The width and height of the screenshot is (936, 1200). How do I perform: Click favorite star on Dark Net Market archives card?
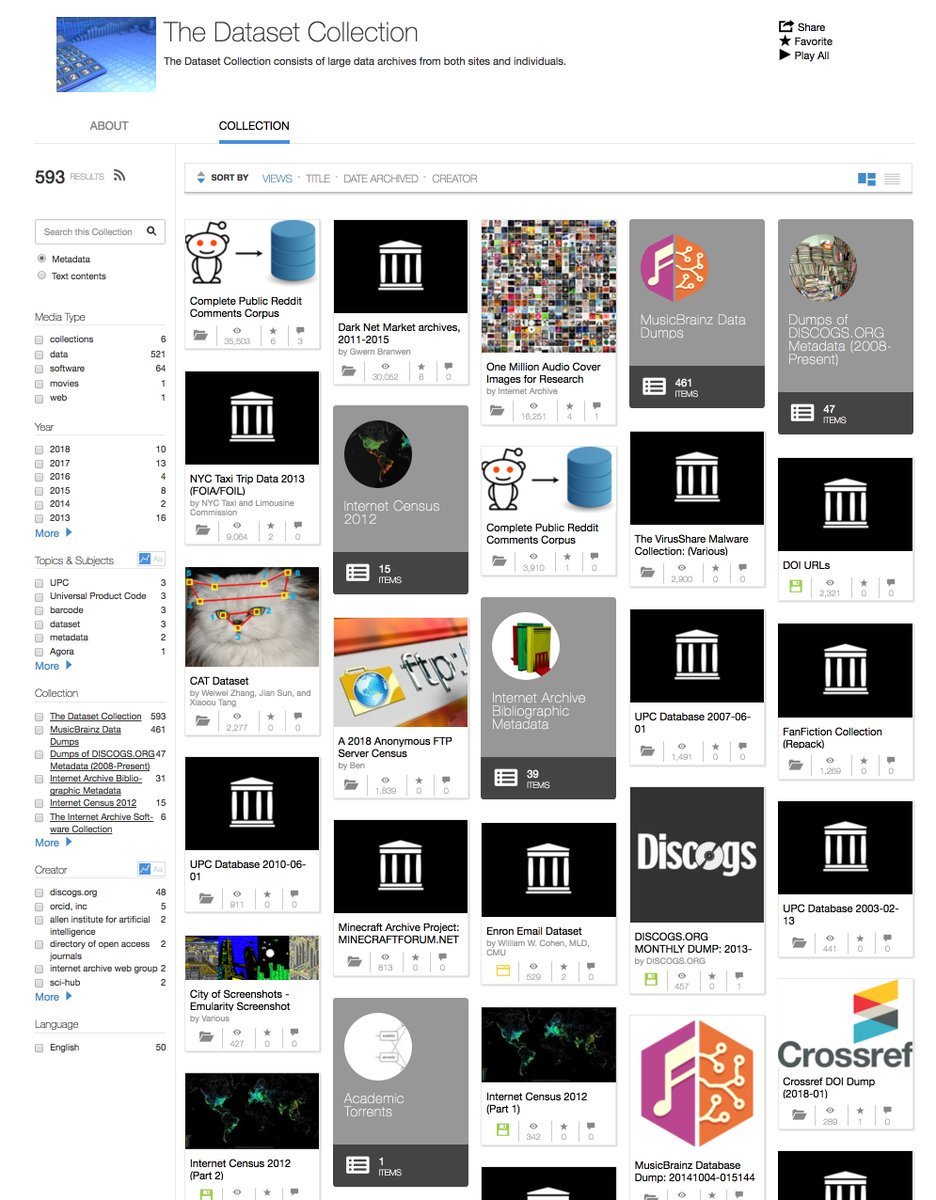pyautogui.click(x=421, y=365)
